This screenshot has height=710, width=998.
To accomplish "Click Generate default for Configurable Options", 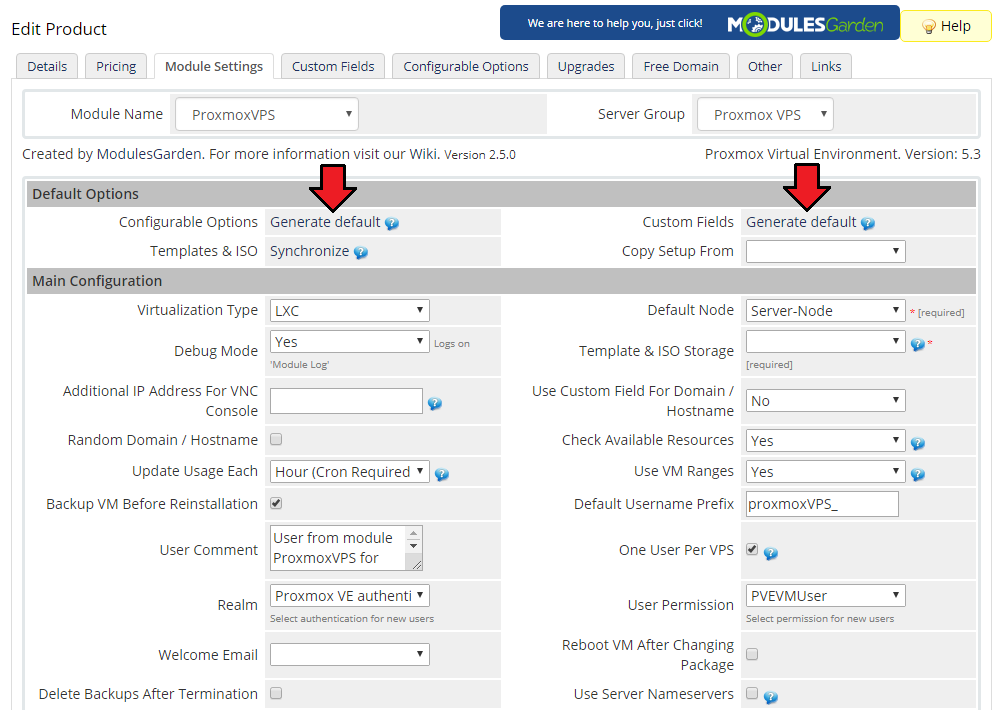I will (x=325, y=222).
